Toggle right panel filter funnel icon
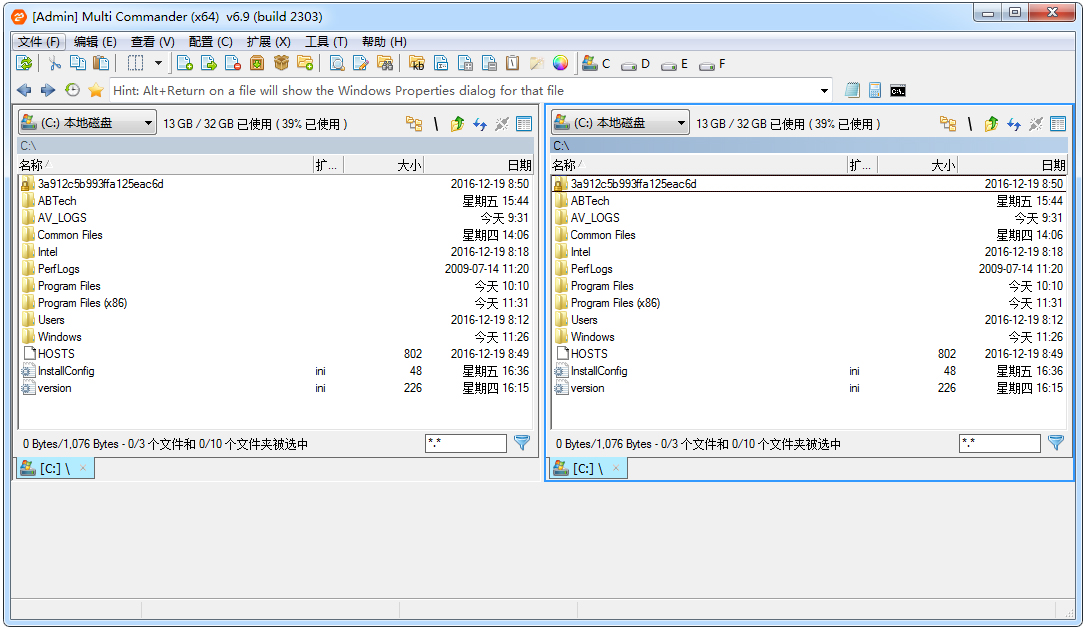The image size is (1085, 630). pos(1057,443)
